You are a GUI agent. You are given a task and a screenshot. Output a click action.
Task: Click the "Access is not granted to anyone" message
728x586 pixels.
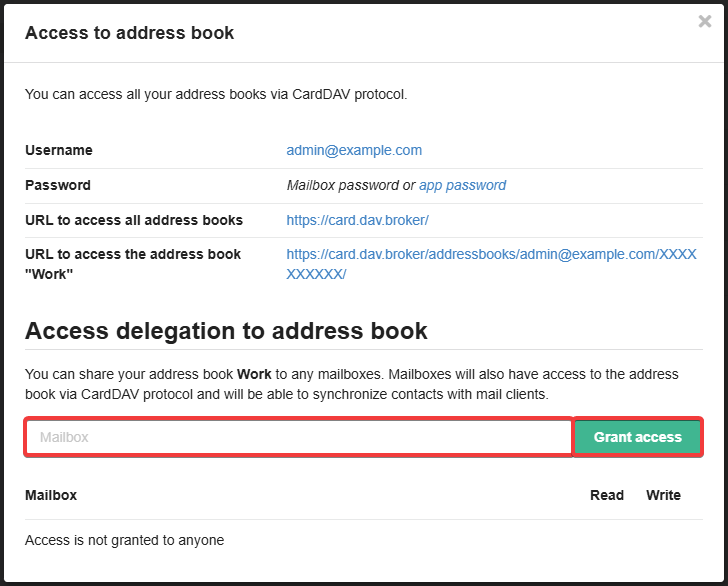coord(124,540)
